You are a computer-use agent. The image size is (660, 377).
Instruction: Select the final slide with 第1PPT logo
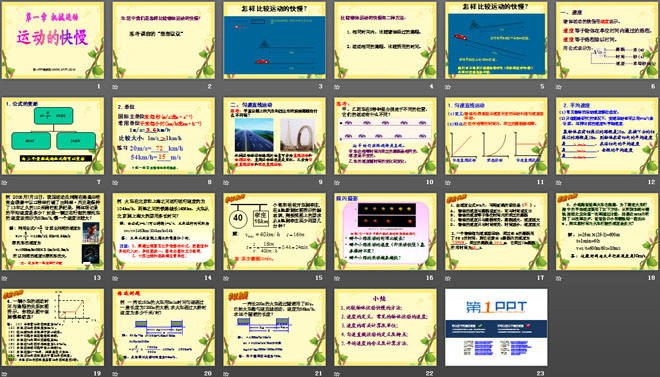tap(496, 327)
